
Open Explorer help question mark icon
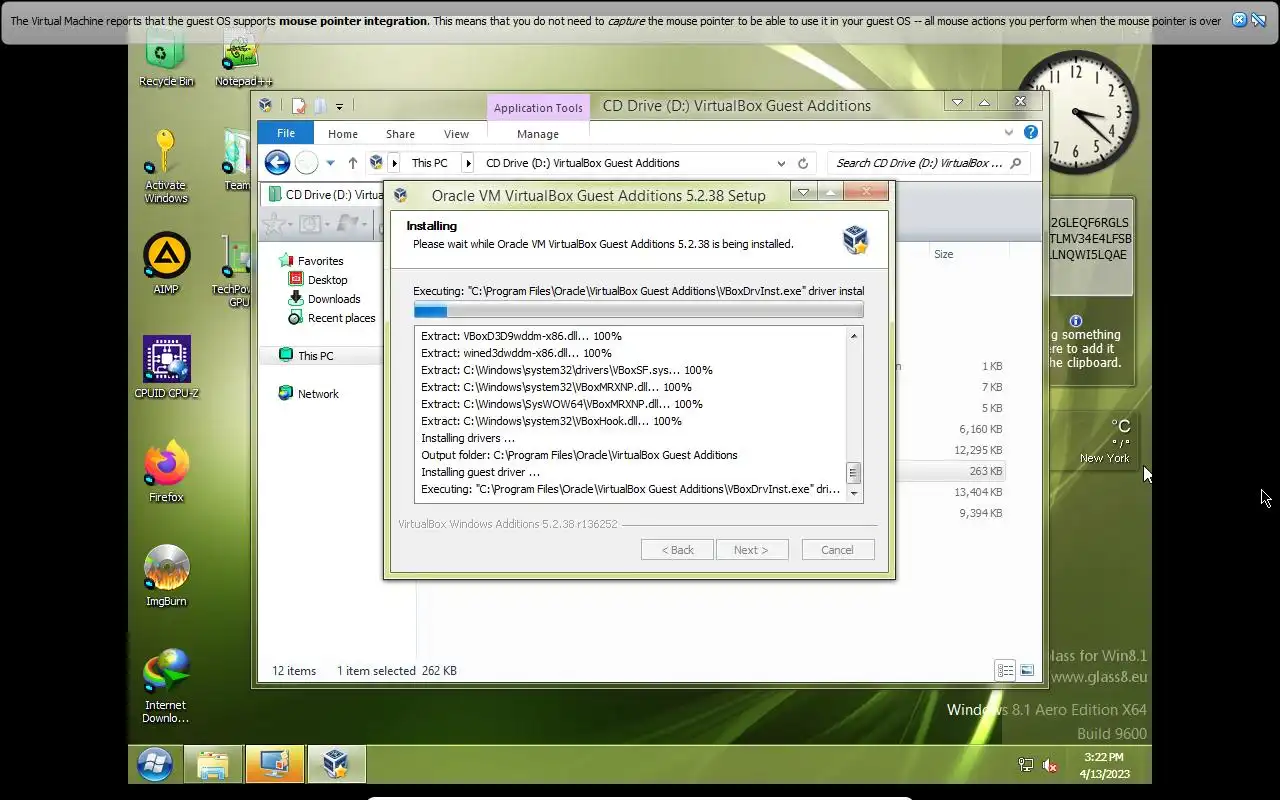(1031, 132)
